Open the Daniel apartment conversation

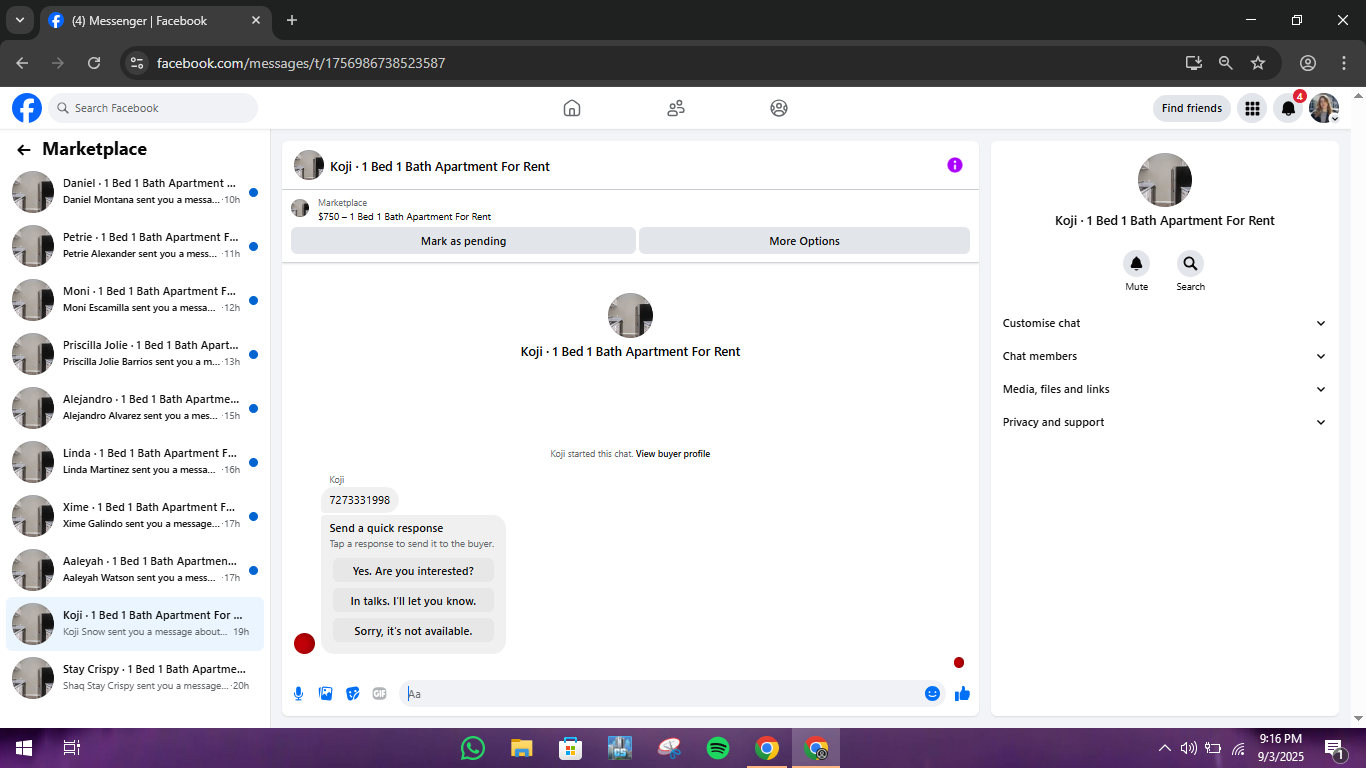click(135, 192)
